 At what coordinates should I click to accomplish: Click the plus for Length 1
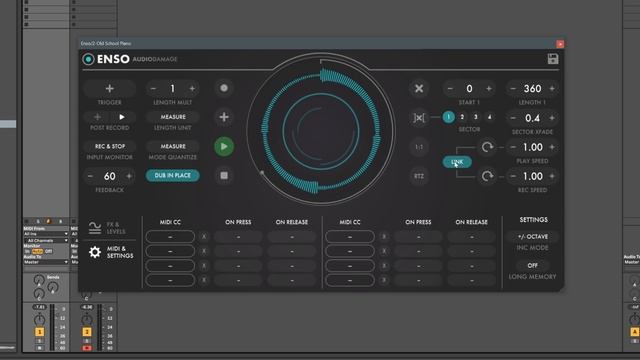552,89
